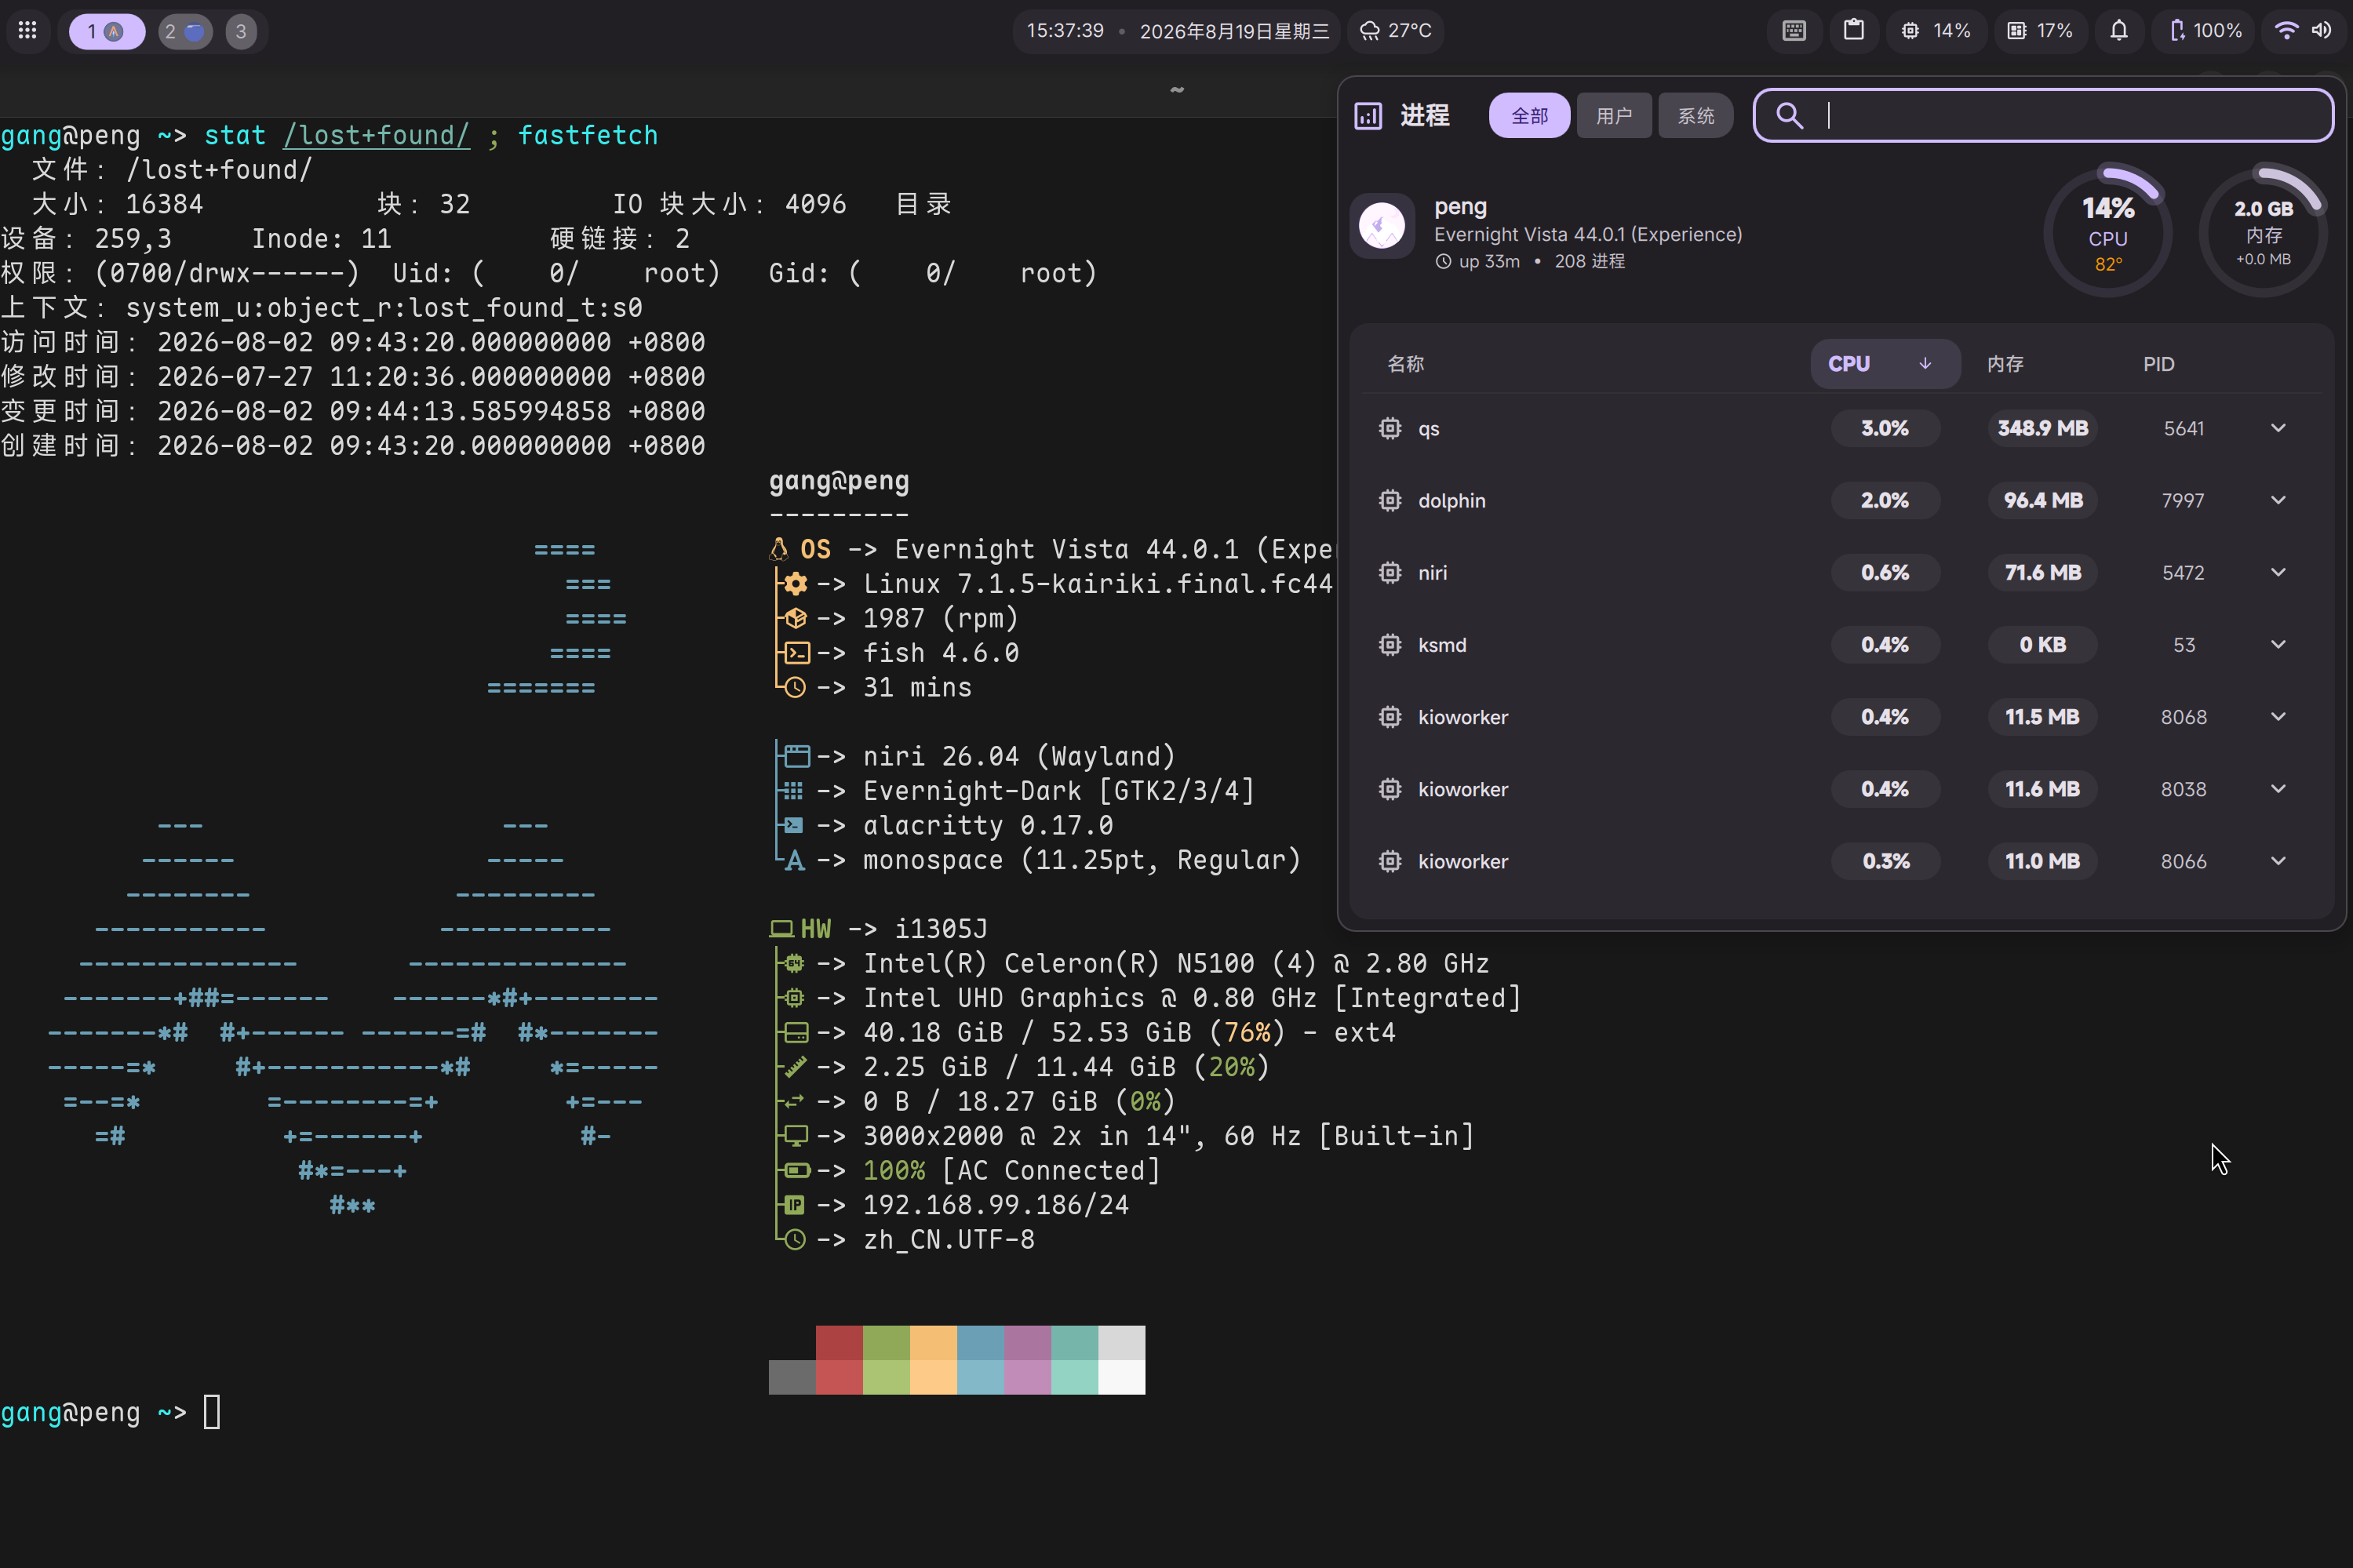2353x1568 pixels.
Task: Click the CPU 14% indicator in top bar
Action: tap(1937, 31)
